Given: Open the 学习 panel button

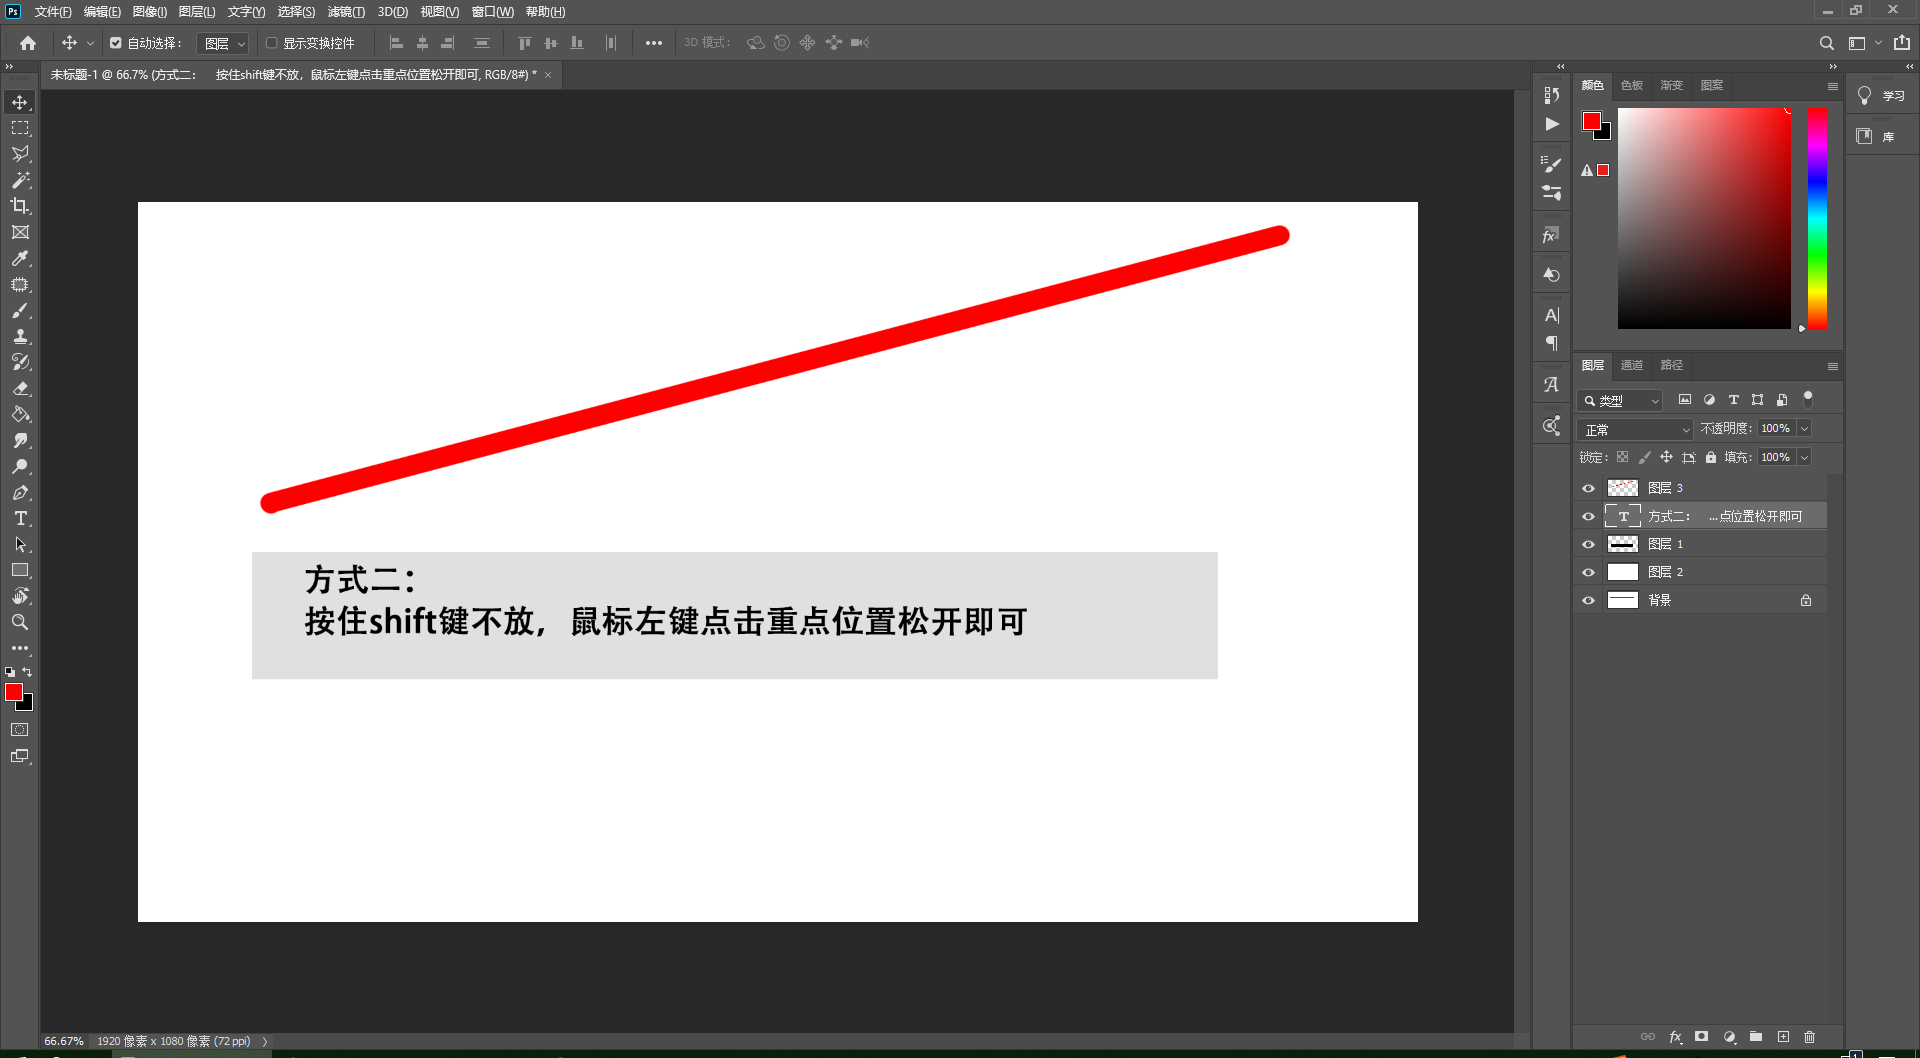Looking at the screenshot, I should [x=1882, y=96].
